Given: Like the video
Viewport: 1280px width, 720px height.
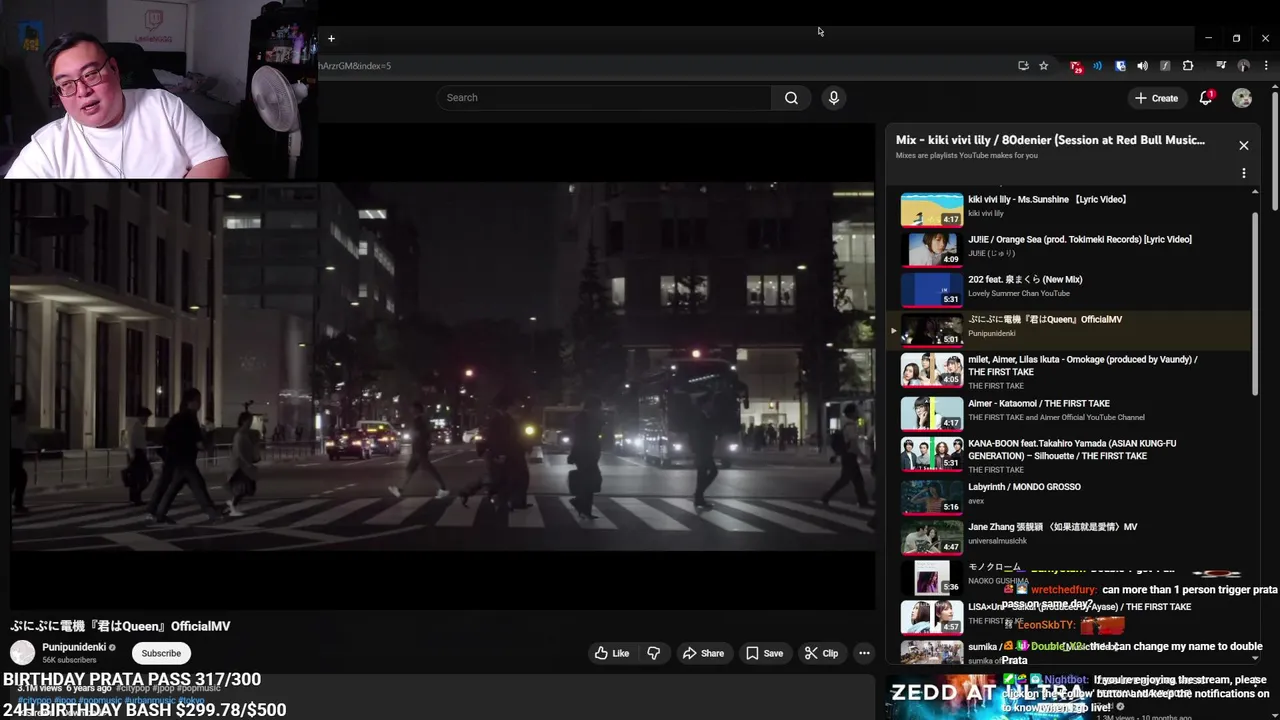Looking at the screenshot, I should click(612, 653).
